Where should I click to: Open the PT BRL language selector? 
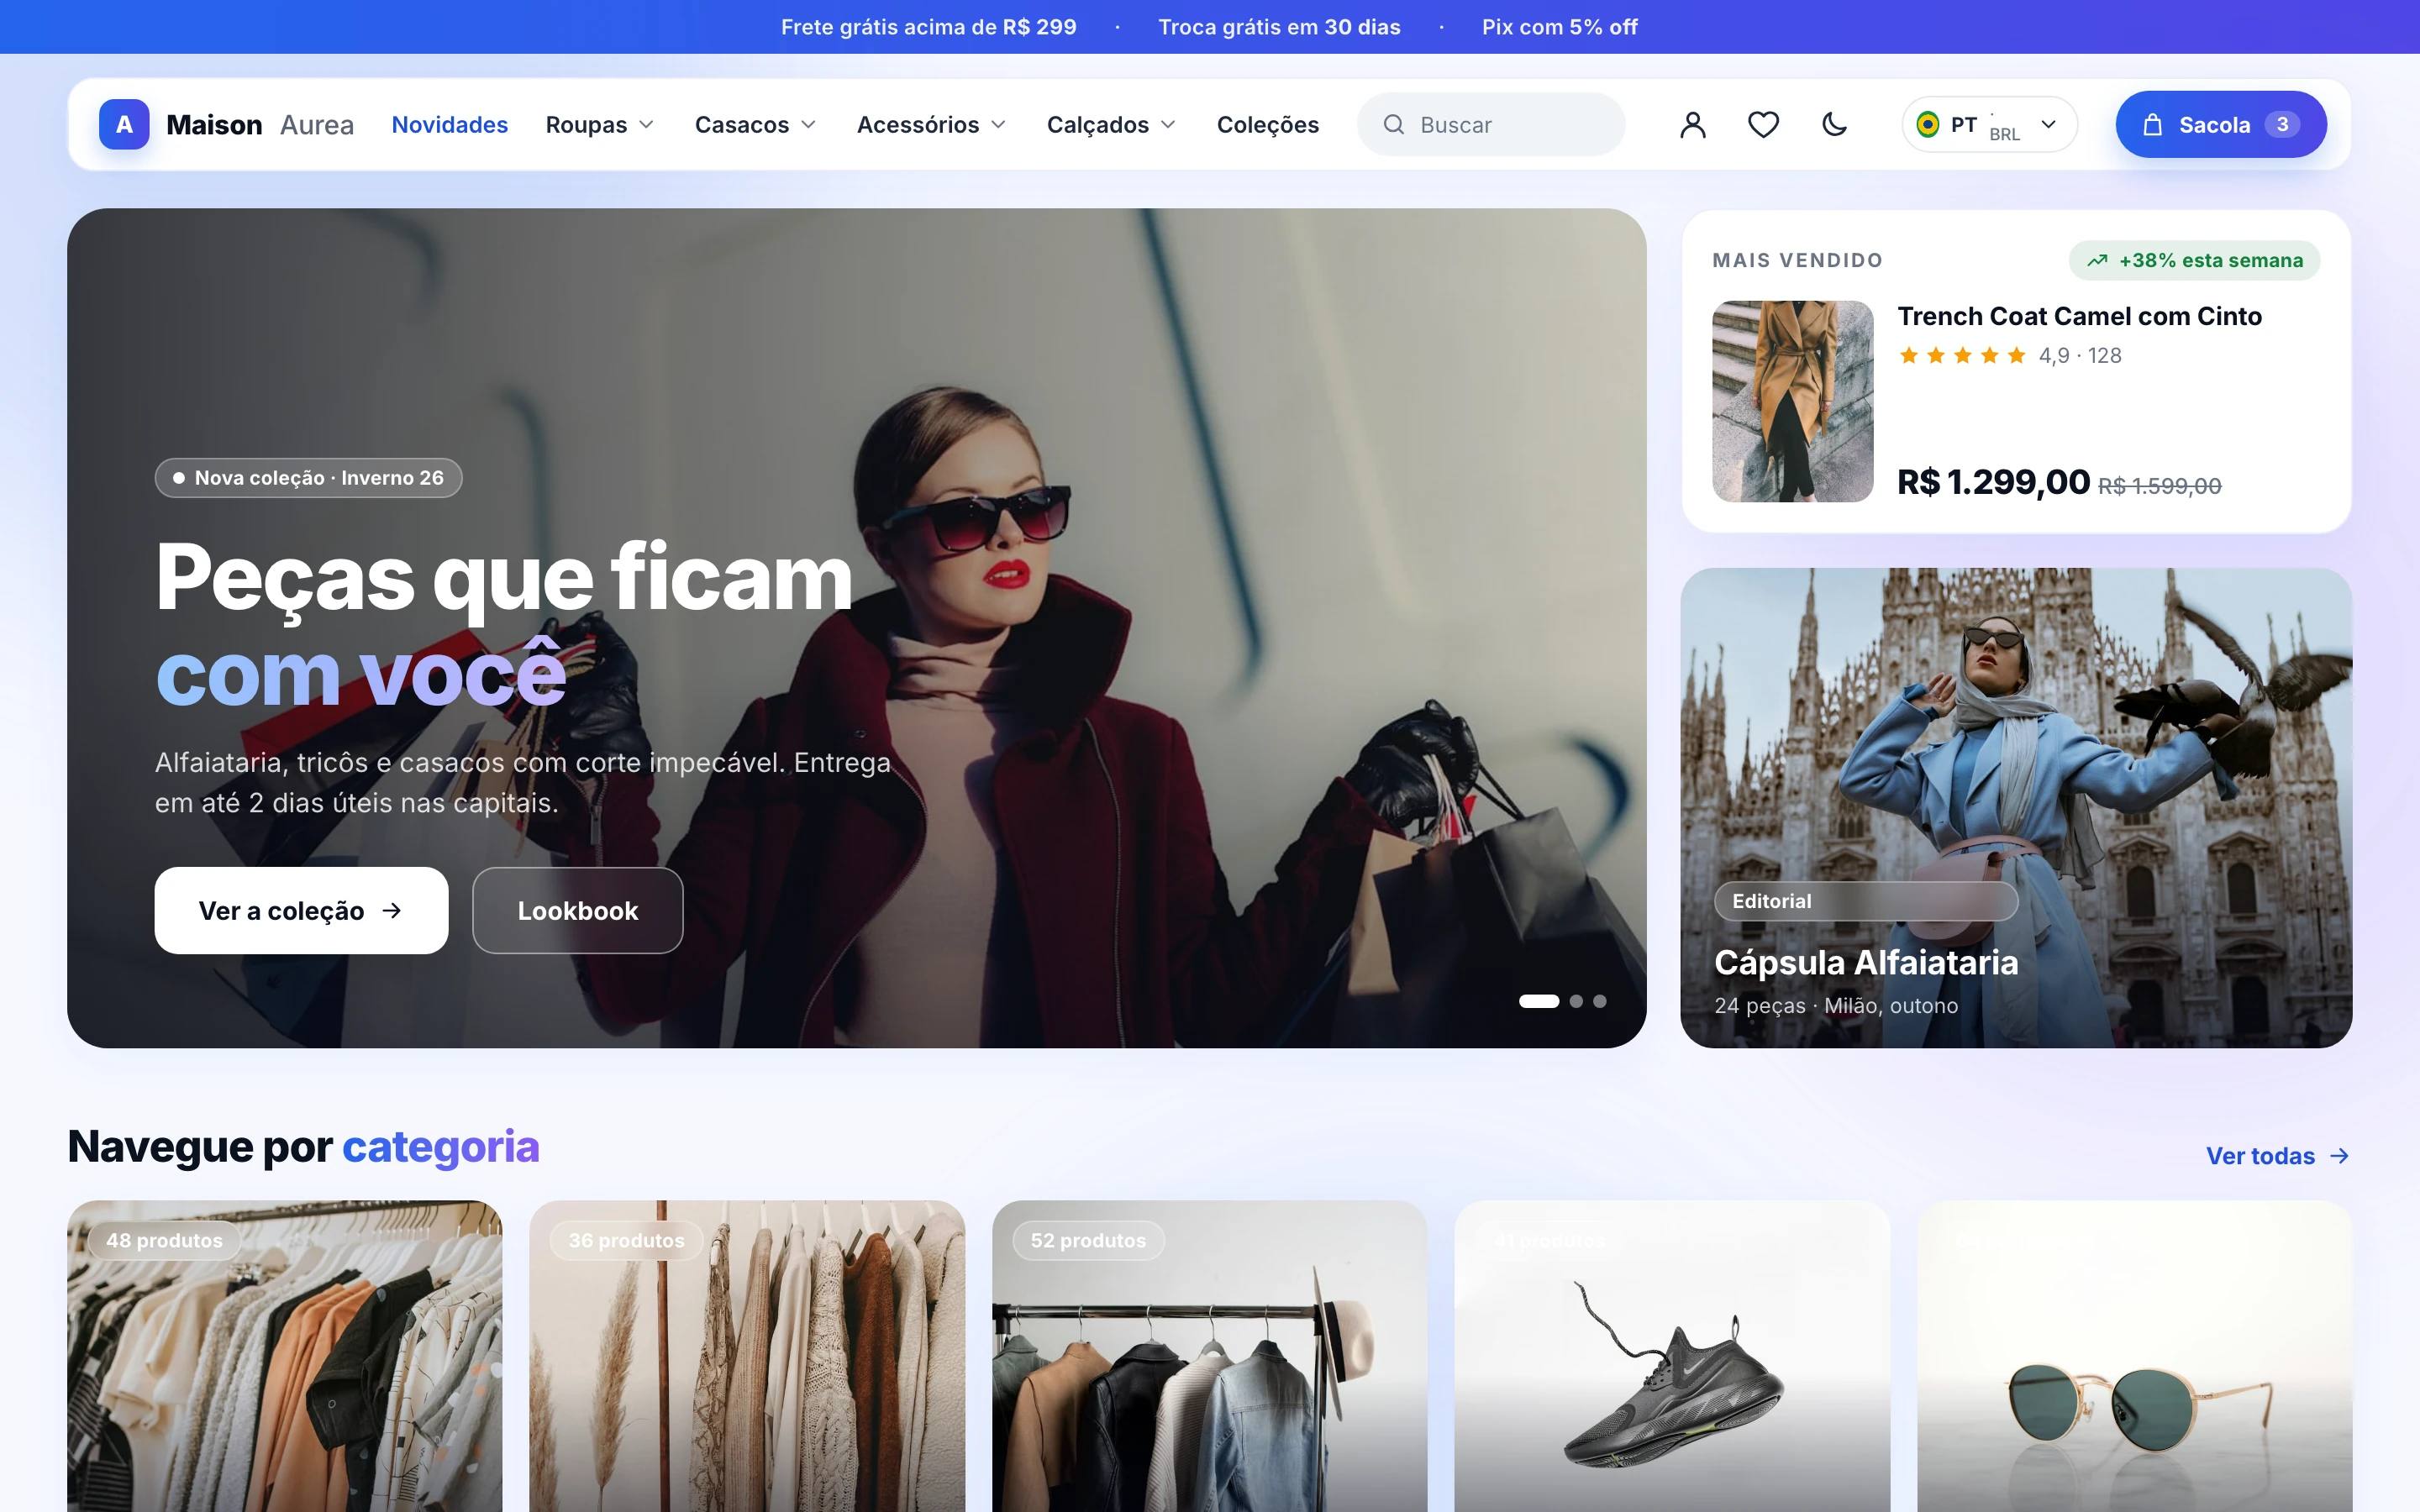[x=1989, y=125]
